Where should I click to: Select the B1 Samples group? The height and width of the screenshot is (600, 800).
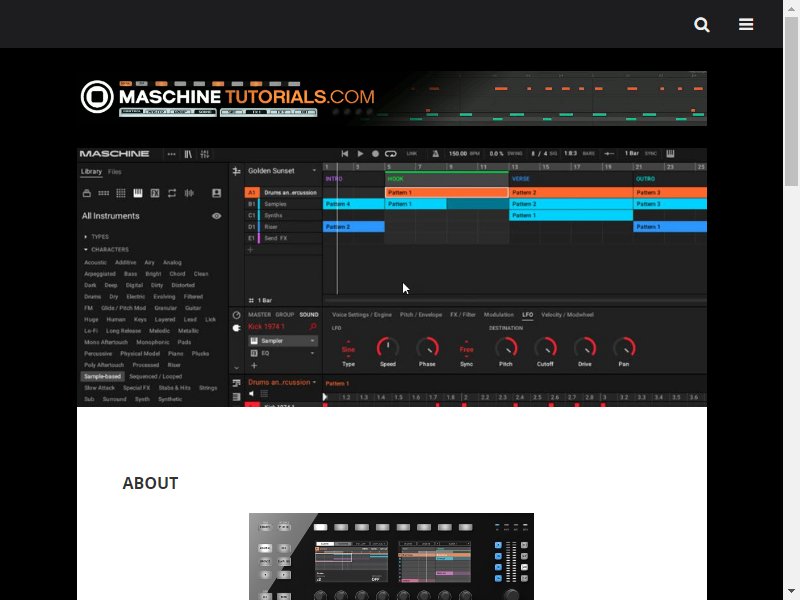click(283, 204)
